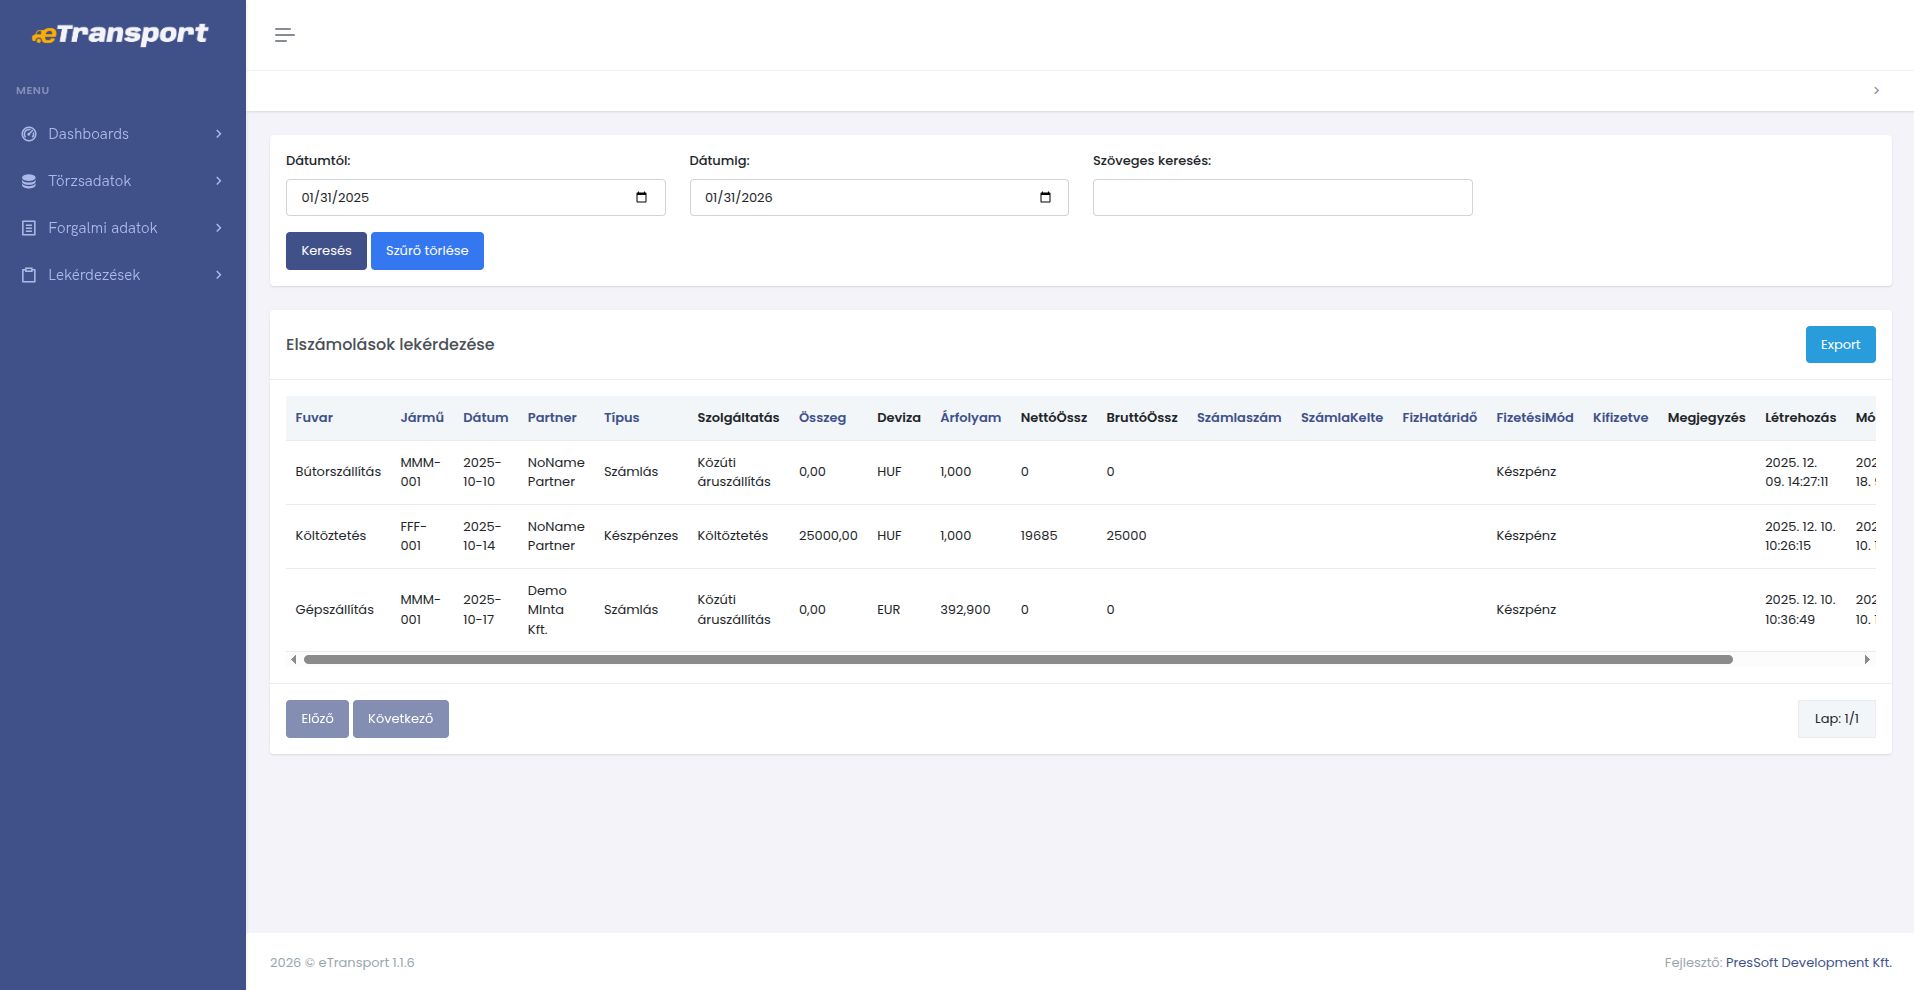The width and height of the screenshot is (1914, 990).
Task: Click the Törzsadatok database icon
Action: click(x=29, y=181)
